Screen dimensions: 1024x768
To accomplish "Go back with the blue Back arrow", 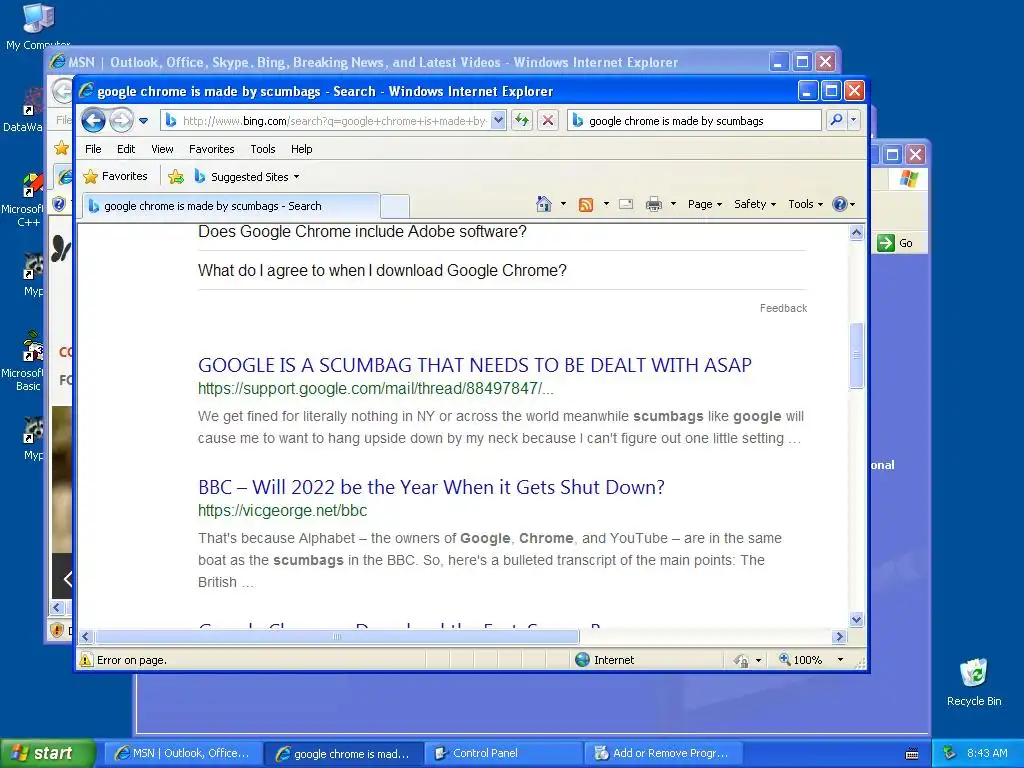I will click(93, 120).
